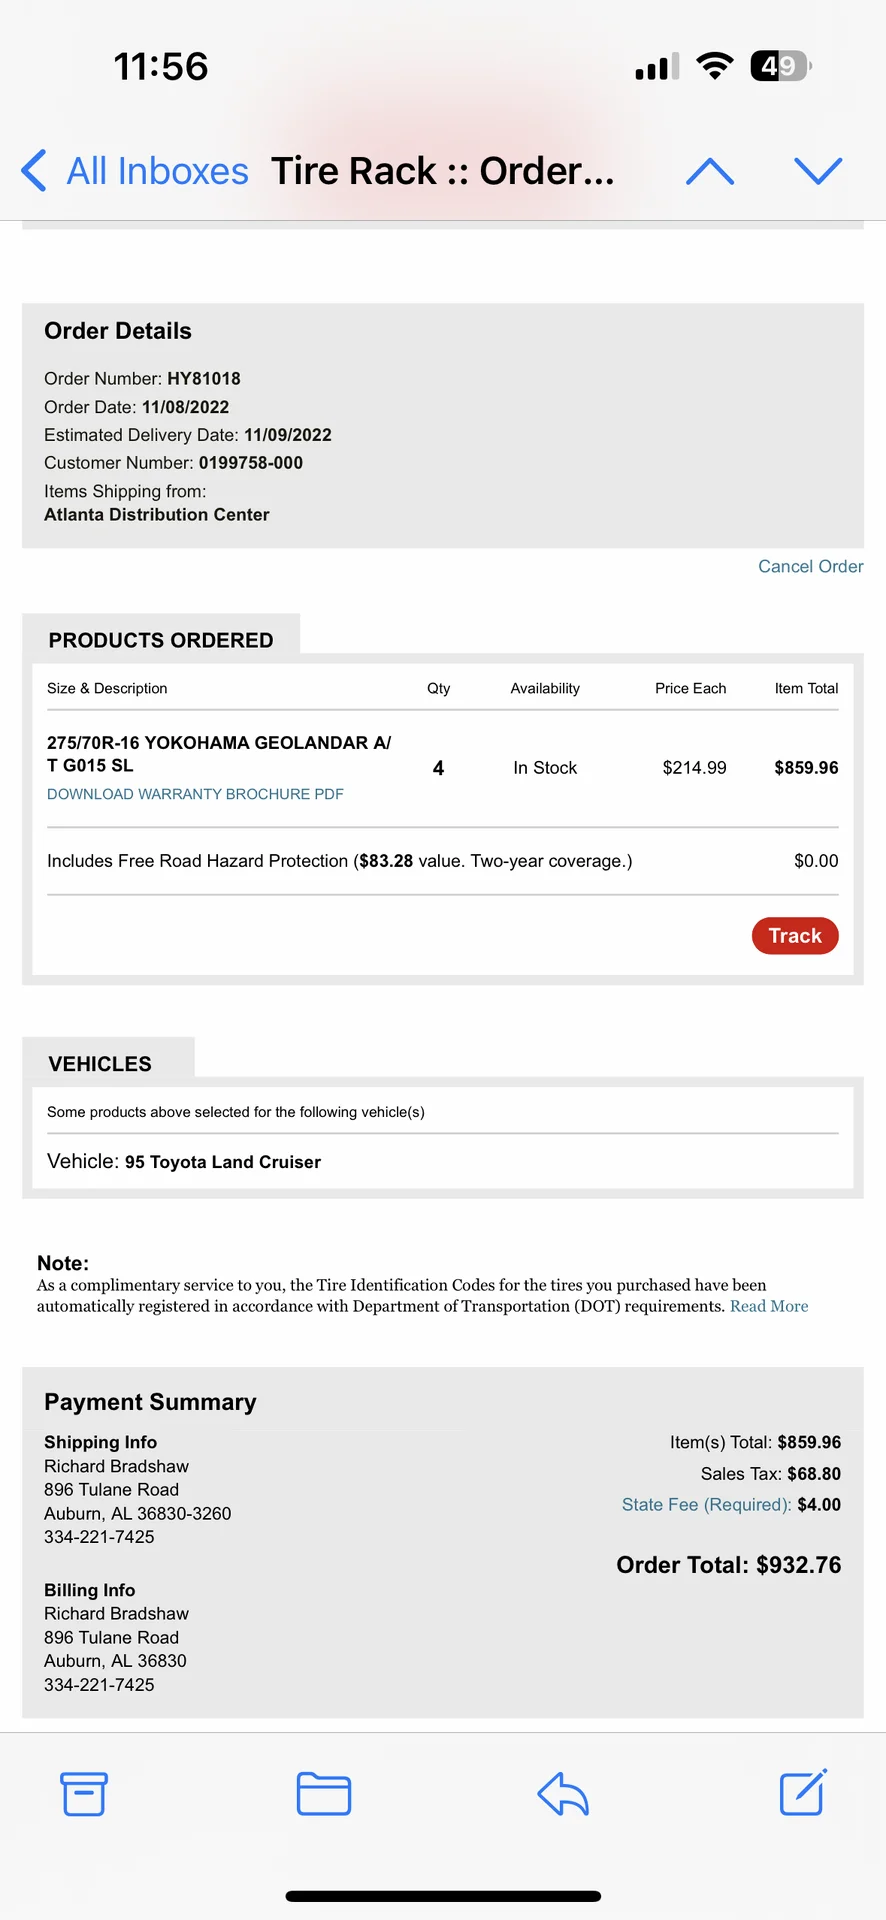Screen dimensions: 886x1920
Task: Tap the back chevron to All Inboxes
Action: click(34, 170)
